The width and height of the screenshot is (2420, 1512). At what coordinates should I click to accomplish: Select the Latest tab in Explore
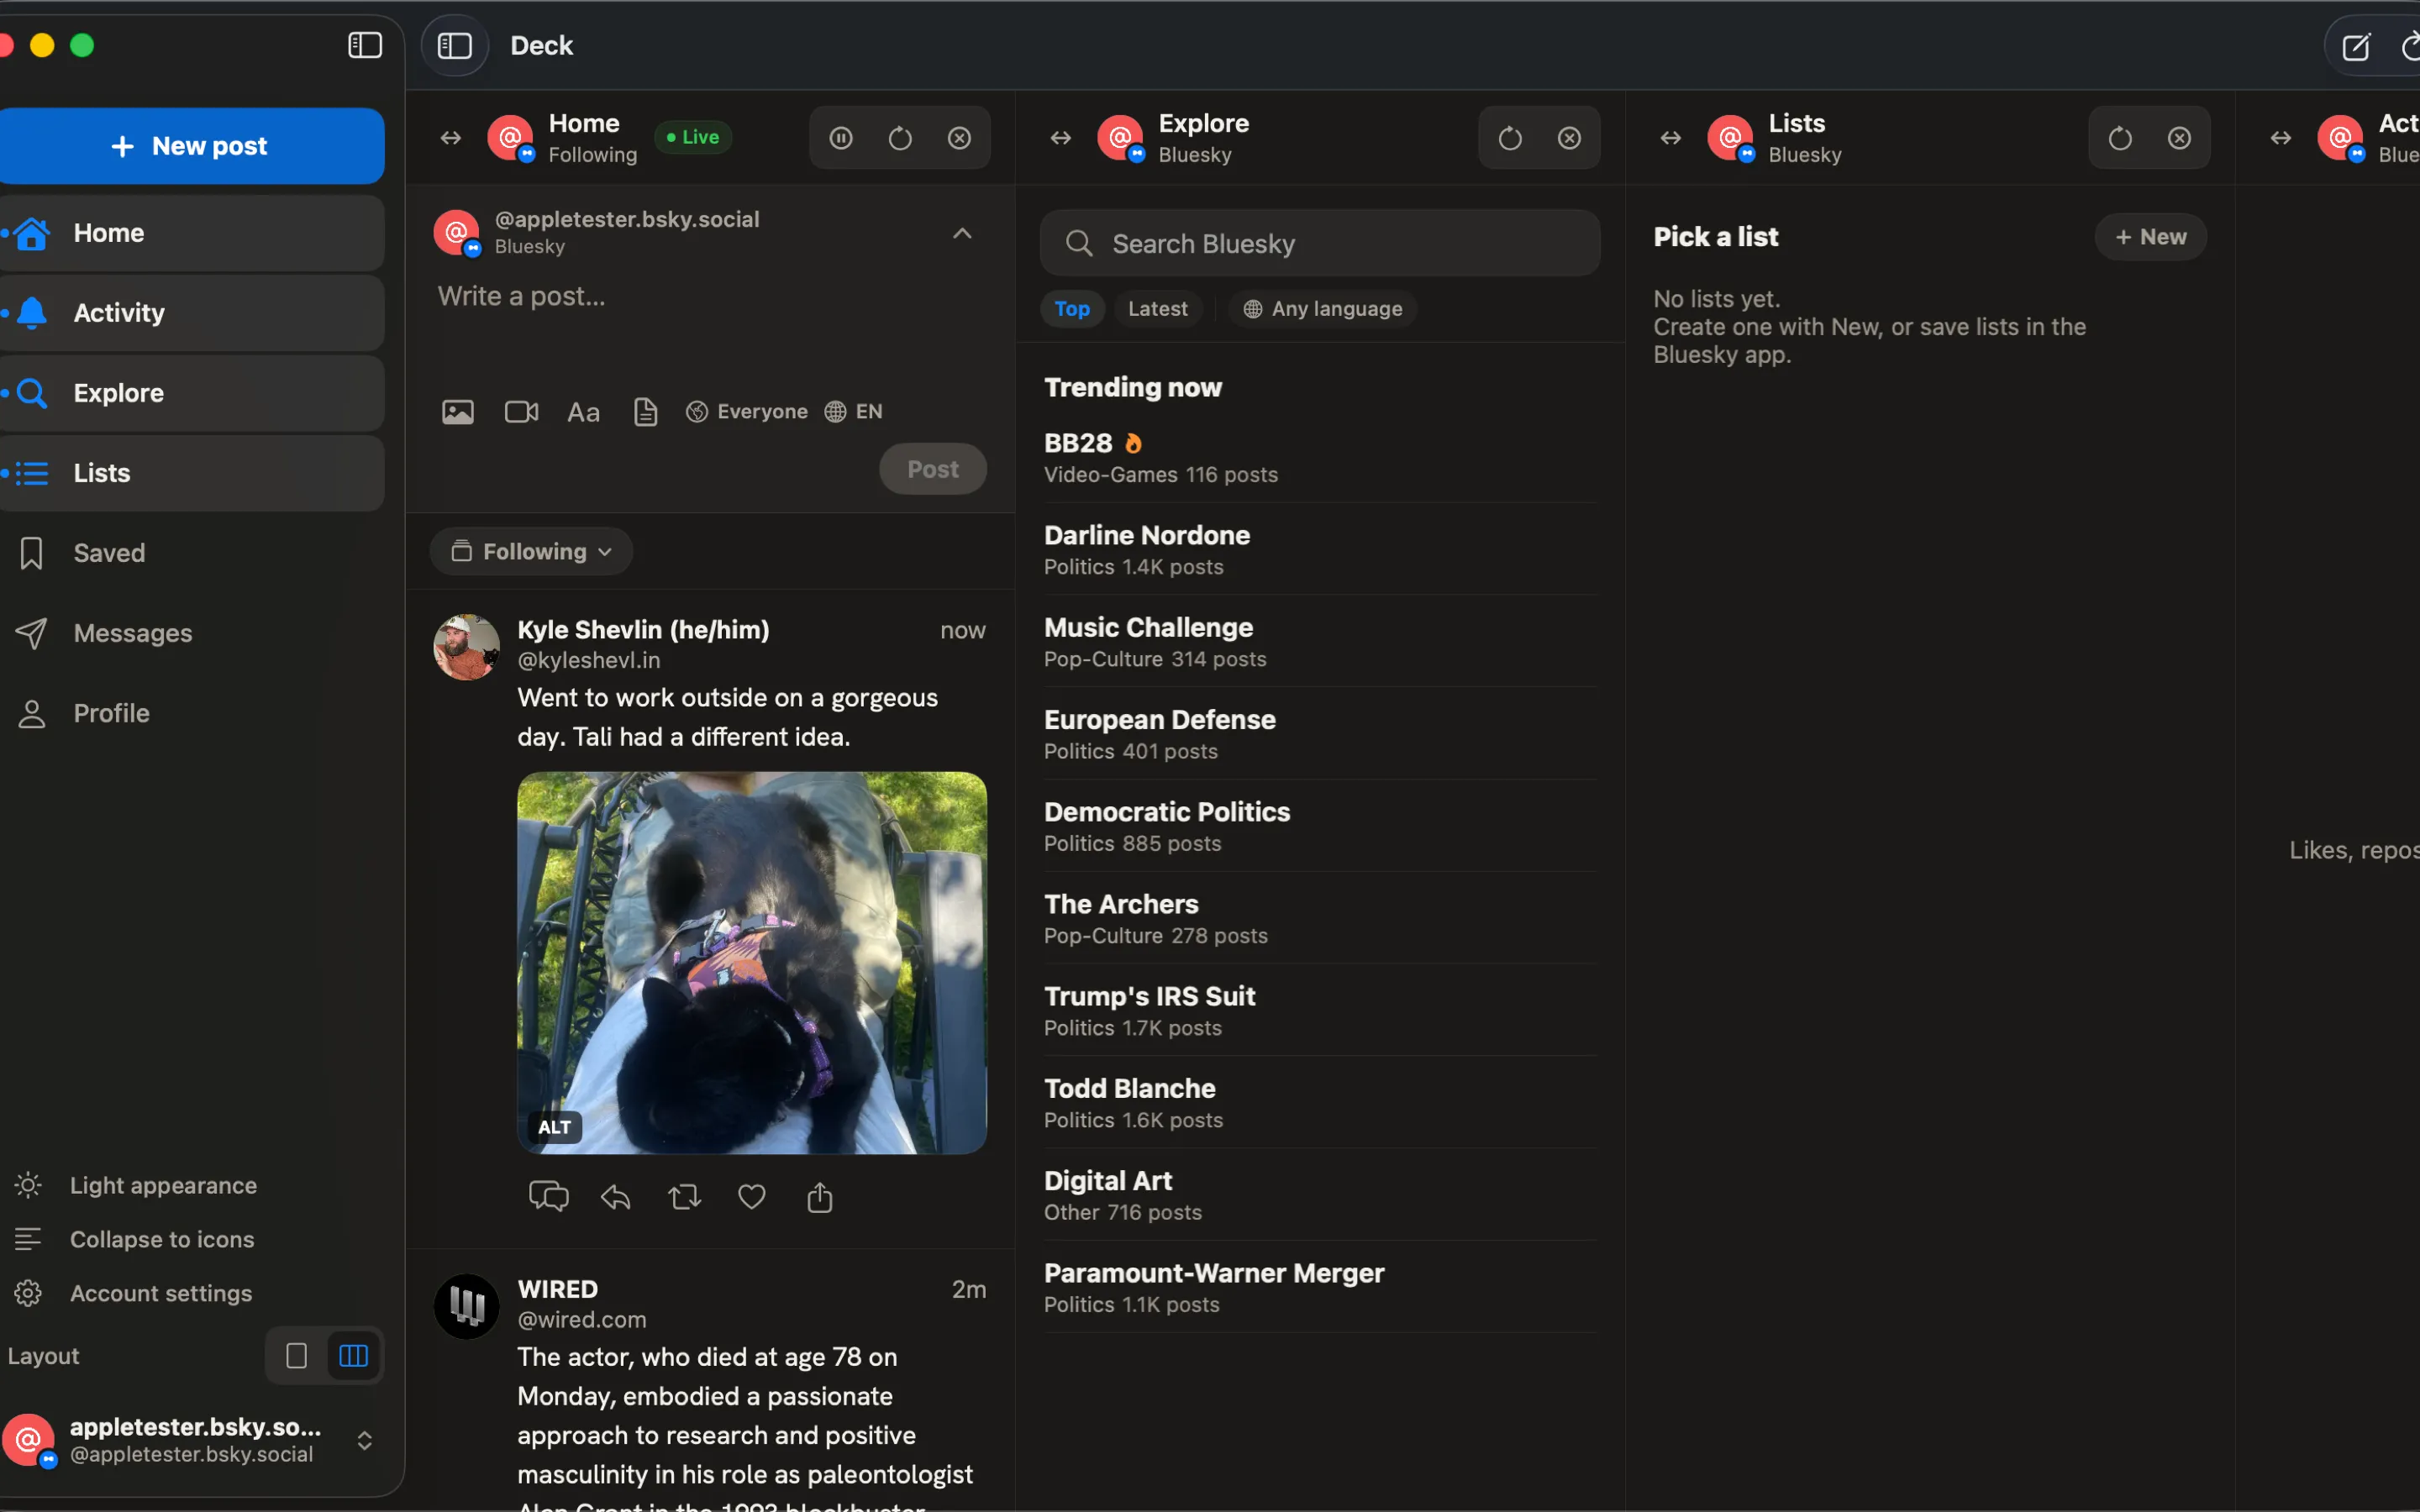pos(1157,309)
